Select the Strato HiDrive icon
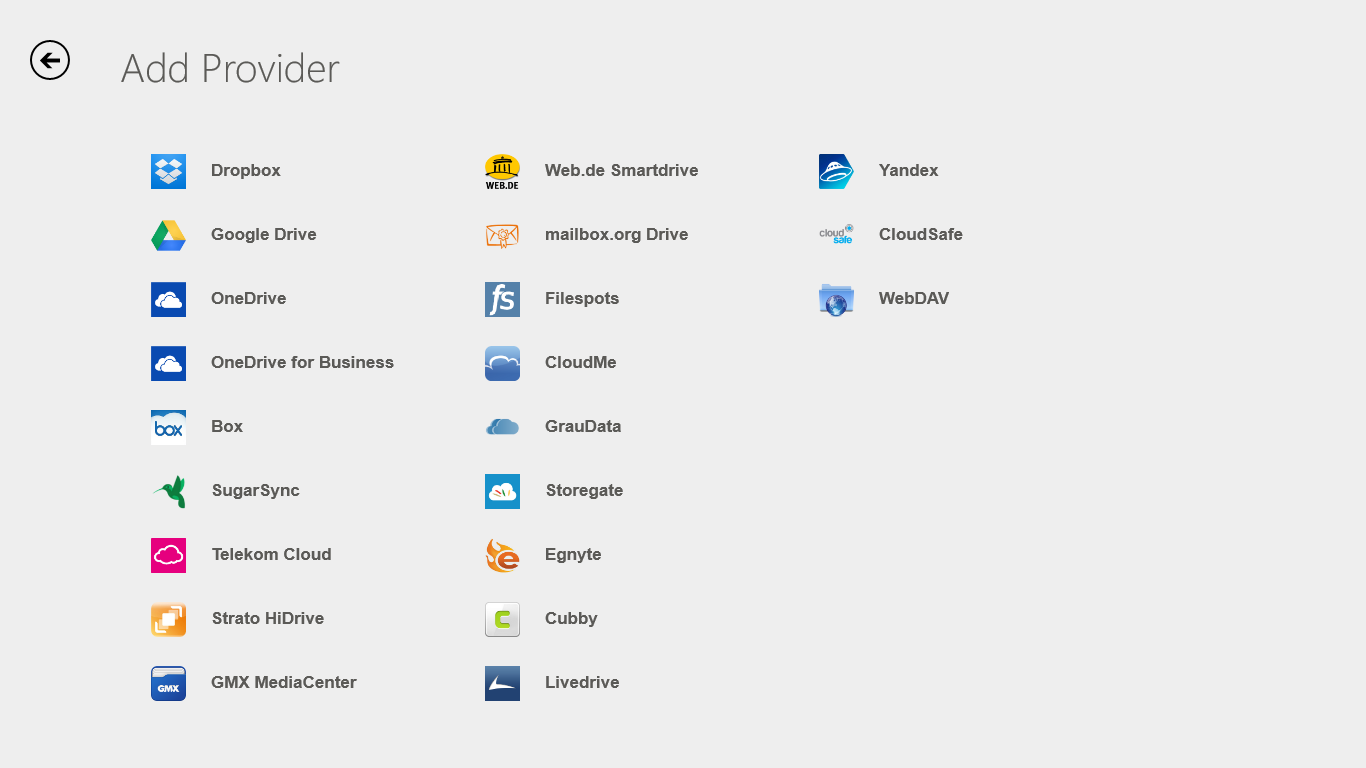Screen dimensions: 1366x768 point(168,619)
